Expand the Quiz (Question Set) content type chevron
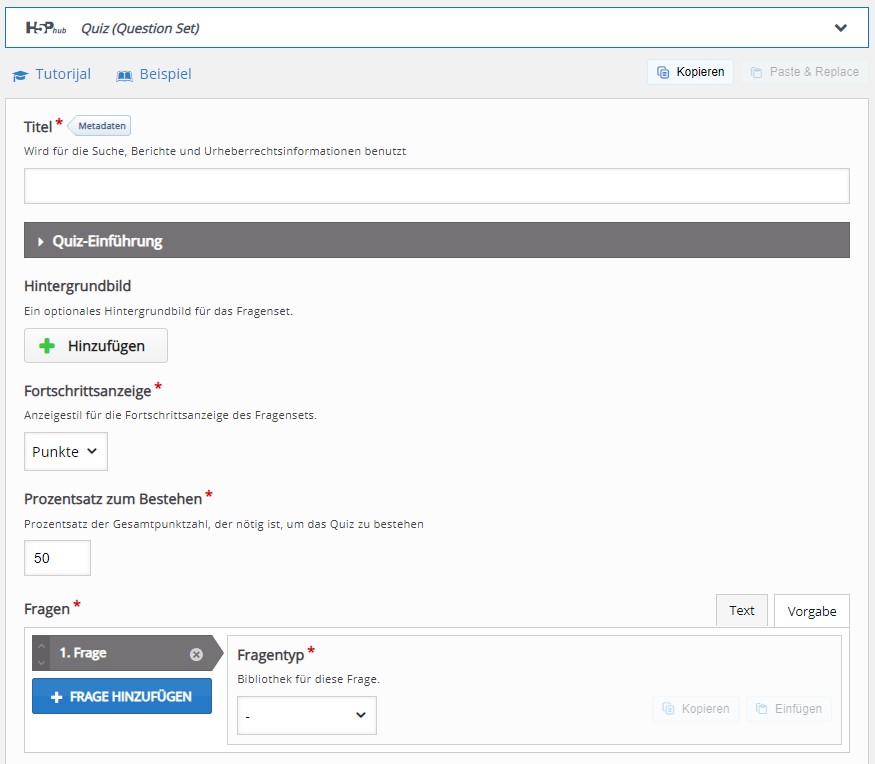Viewport: 875px width, 764px height. pyautogui.click(x=840, y=28)
